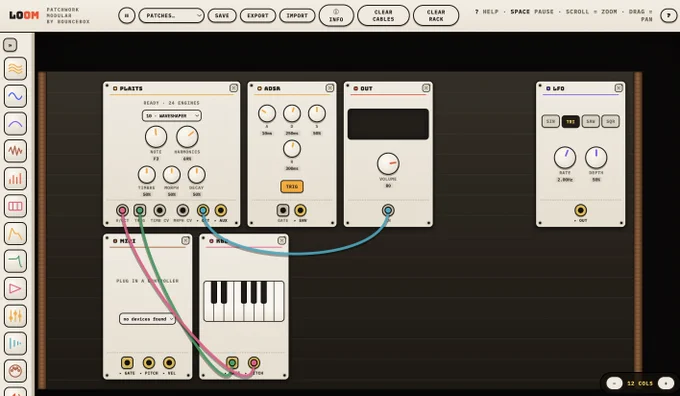Click the orange TRIG button on ADSR
680x396 pixels.
pyautogui.click(x=292, y=187)
